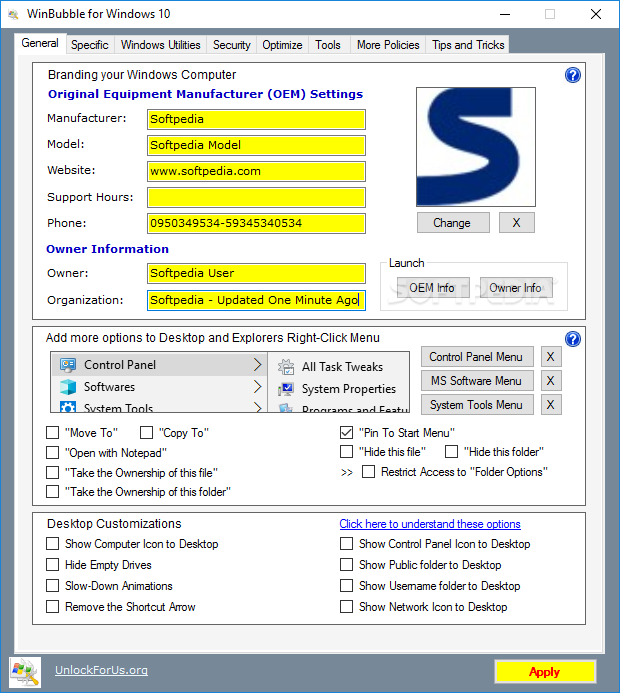Click the System Tools gear icon
This screenshot has width=620, height=693.
[68, 407]
